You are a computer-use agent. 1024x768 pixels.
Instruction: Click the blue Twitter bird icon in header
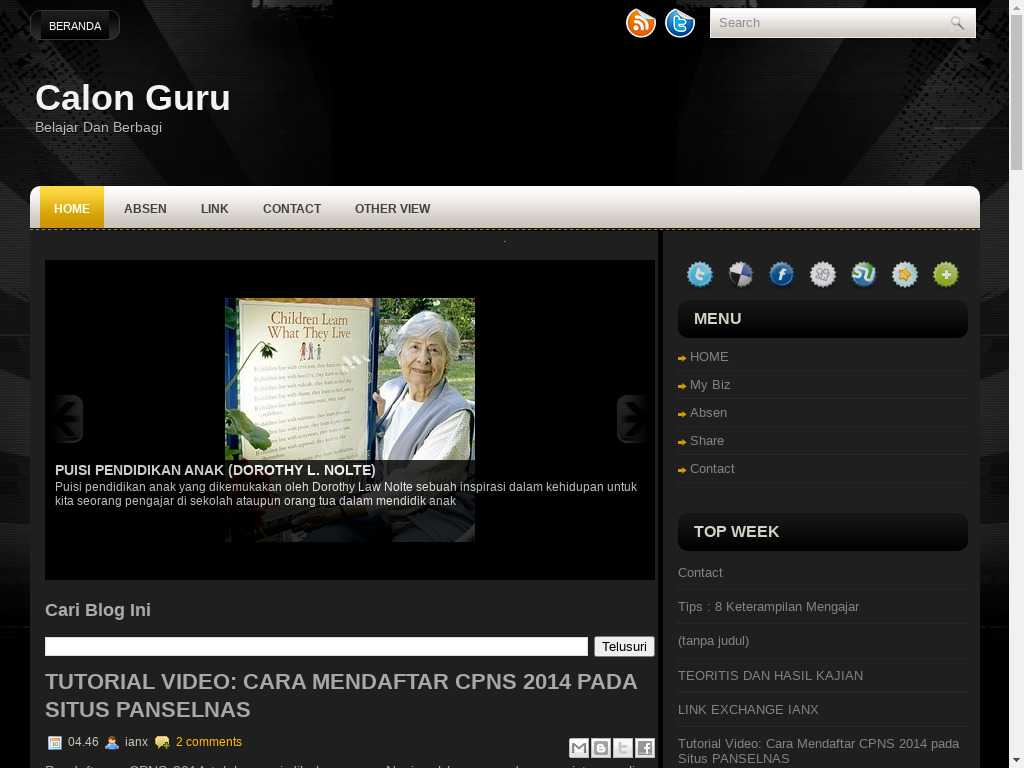pyautogui.click(x=680, y=23)
